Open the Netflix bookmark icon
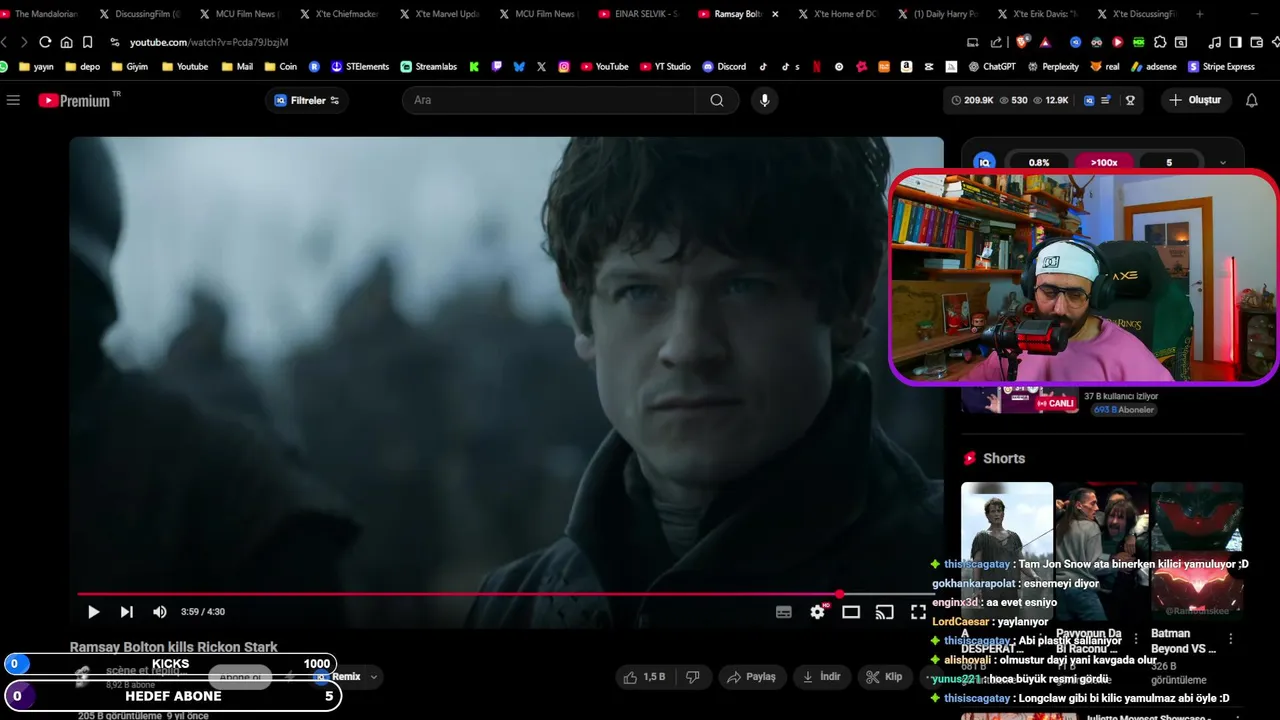 coord(816,67)
